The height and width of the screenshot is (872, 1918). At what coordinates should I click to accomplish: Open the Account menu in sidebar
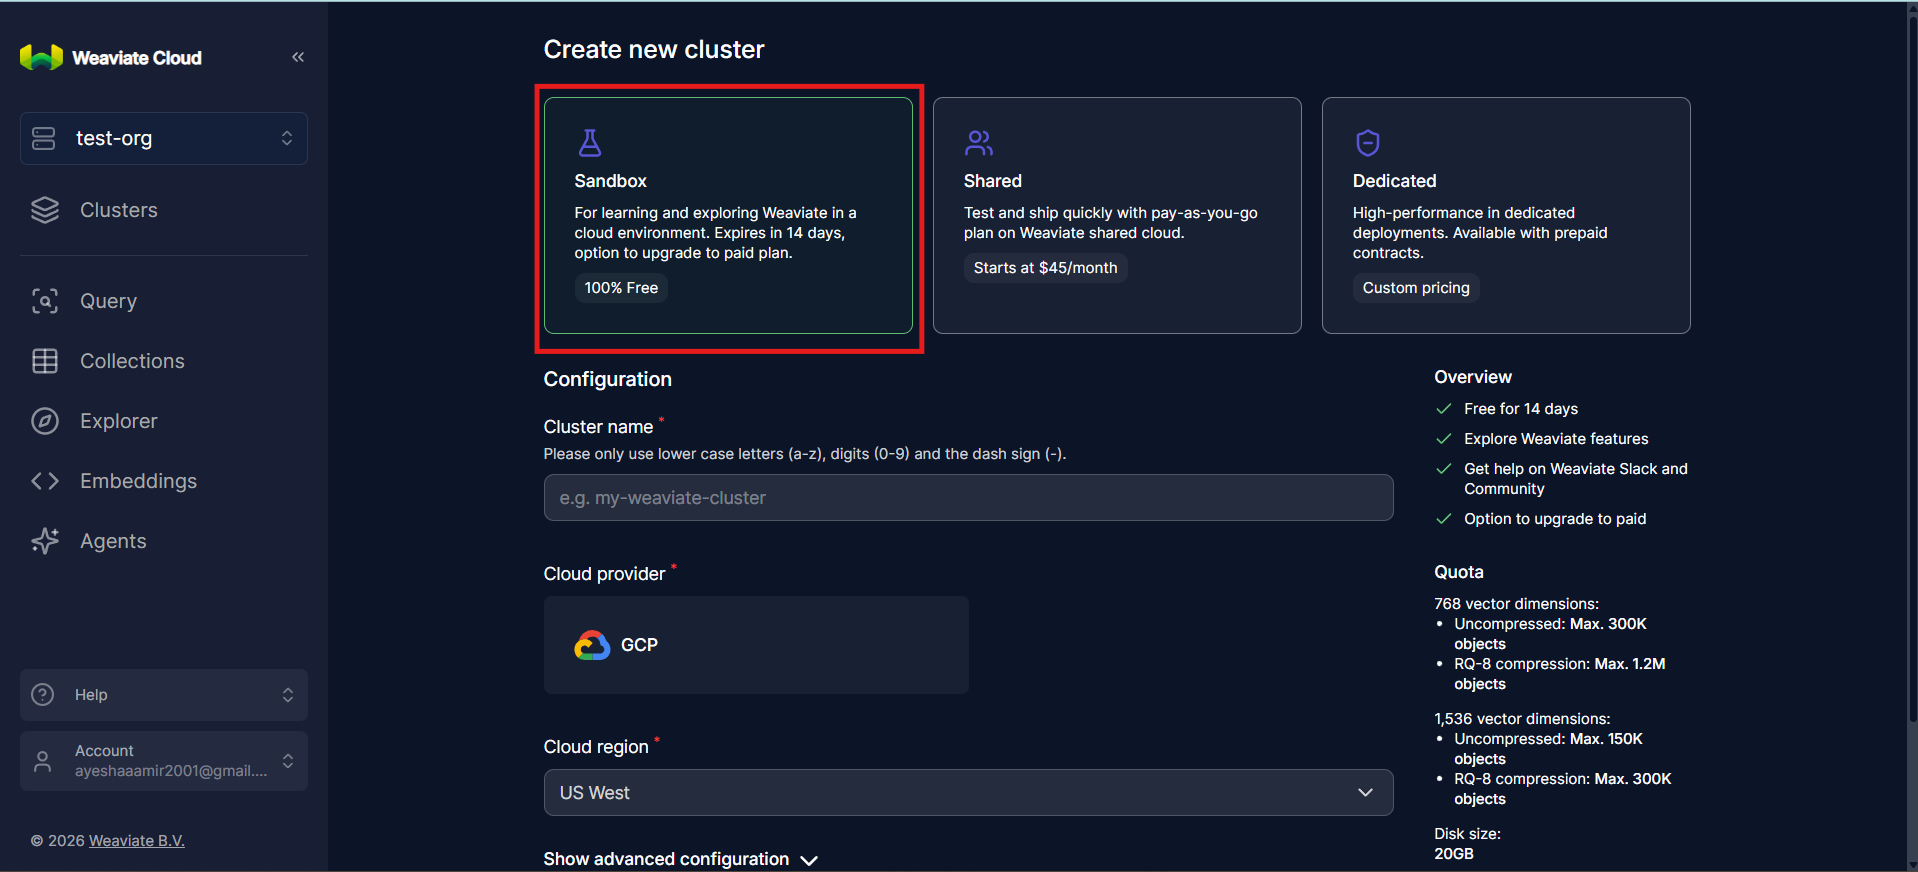164,761
